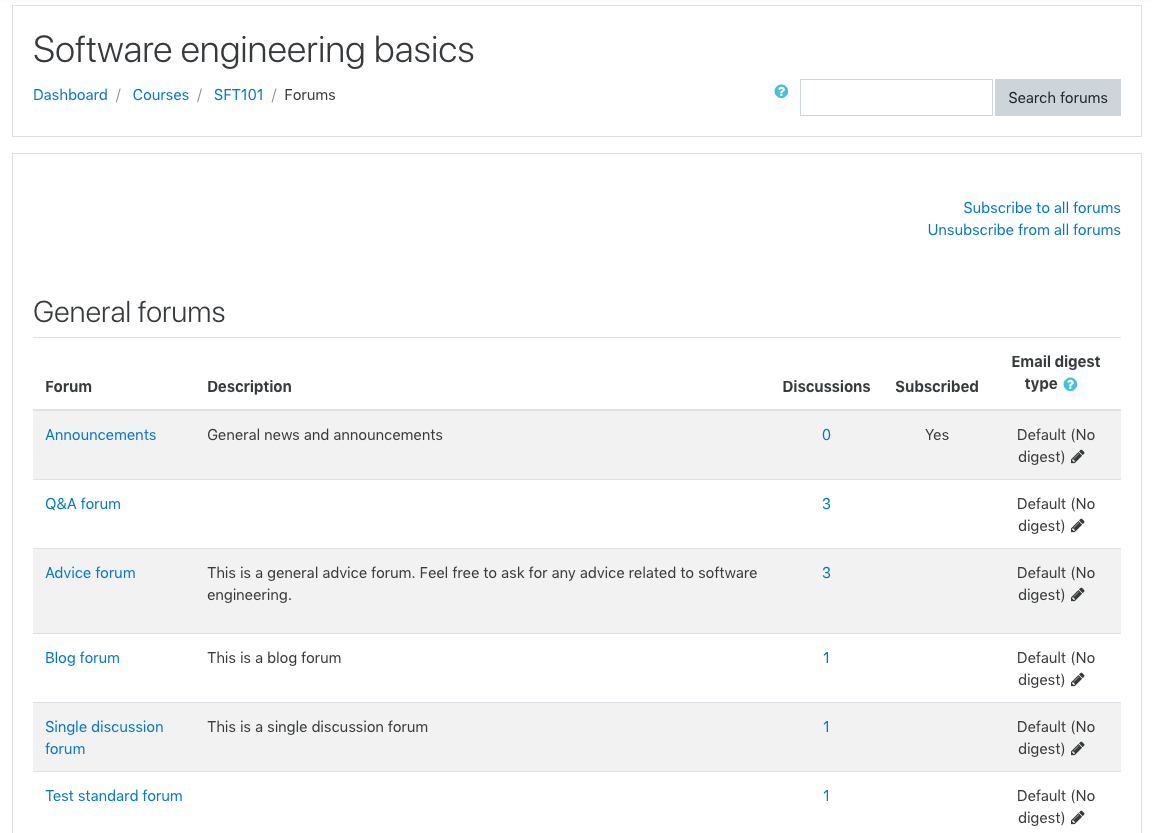Open Courses breadcrumb link
Viewport: 1152px width, 833px height.
(161, 95)
